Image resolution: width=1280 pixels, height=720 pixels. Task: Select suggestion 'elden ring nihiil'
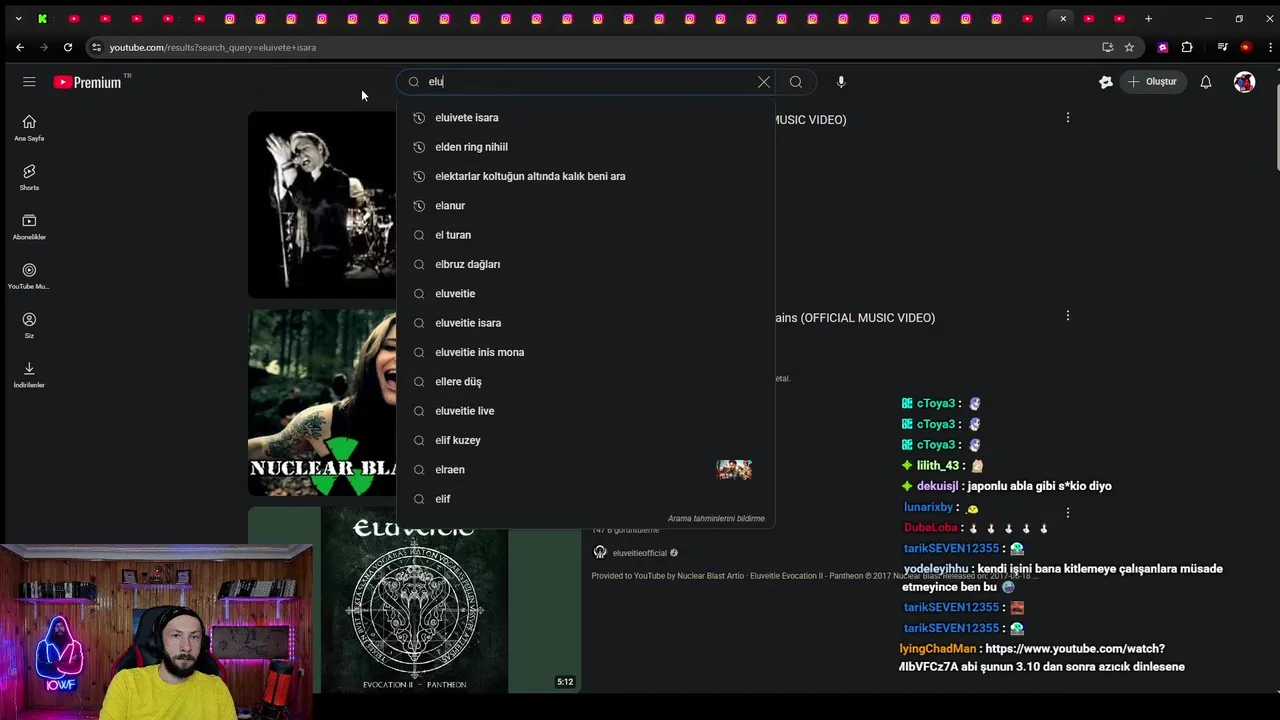pyautogui.click(x=586, y=147)
